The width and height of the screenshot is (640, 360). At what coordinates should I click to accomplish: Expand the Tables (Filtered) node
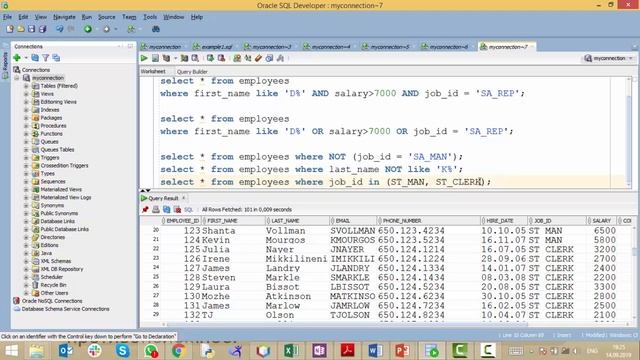[26, 86]
